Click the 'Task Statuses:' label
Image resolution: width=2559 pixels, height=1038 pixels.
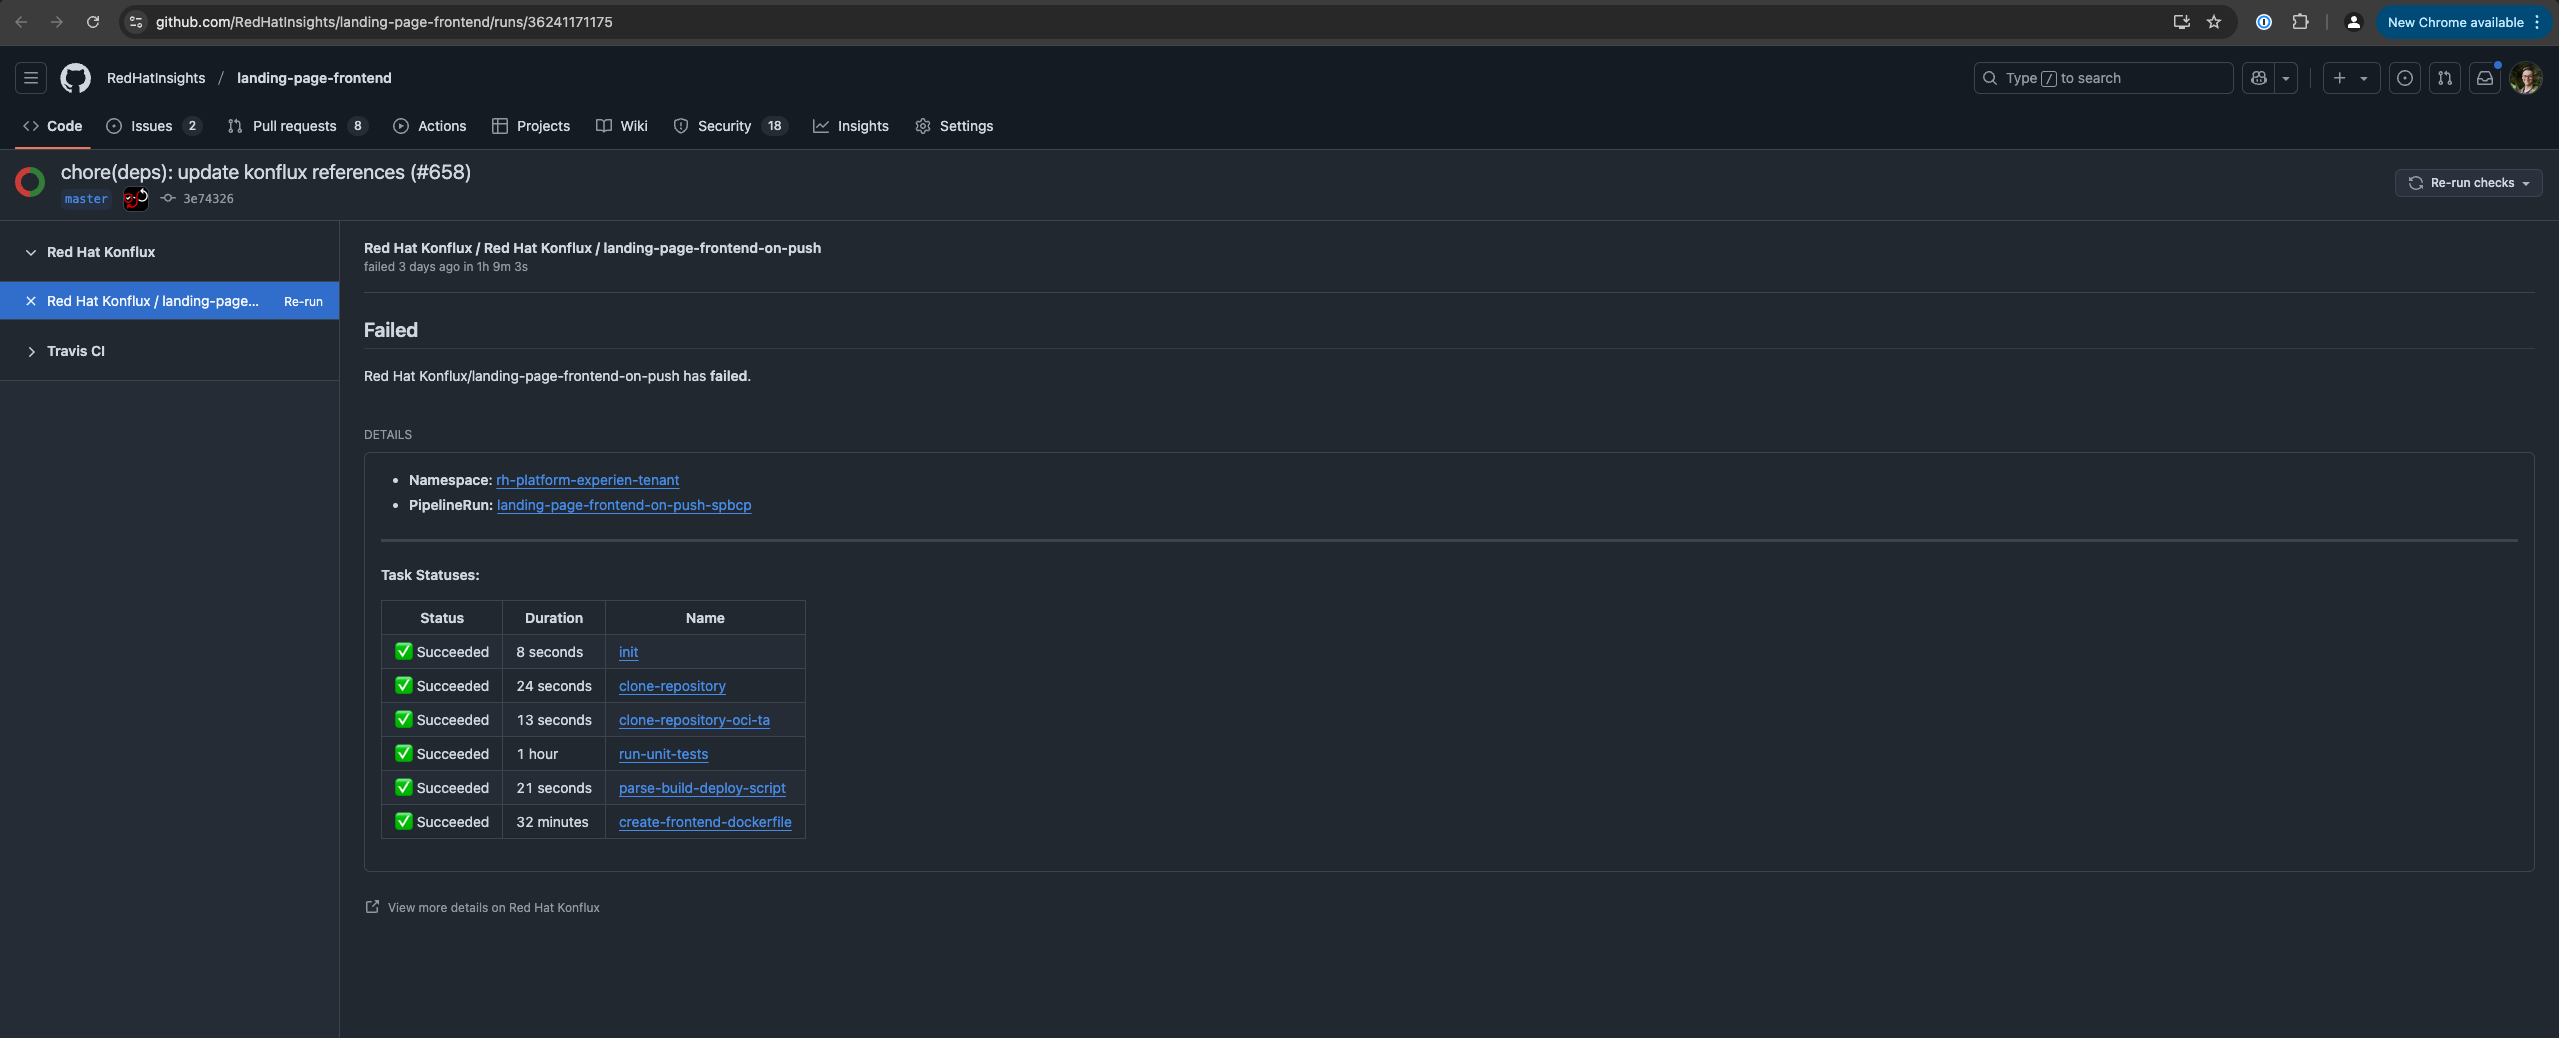[x=430, y=575]
